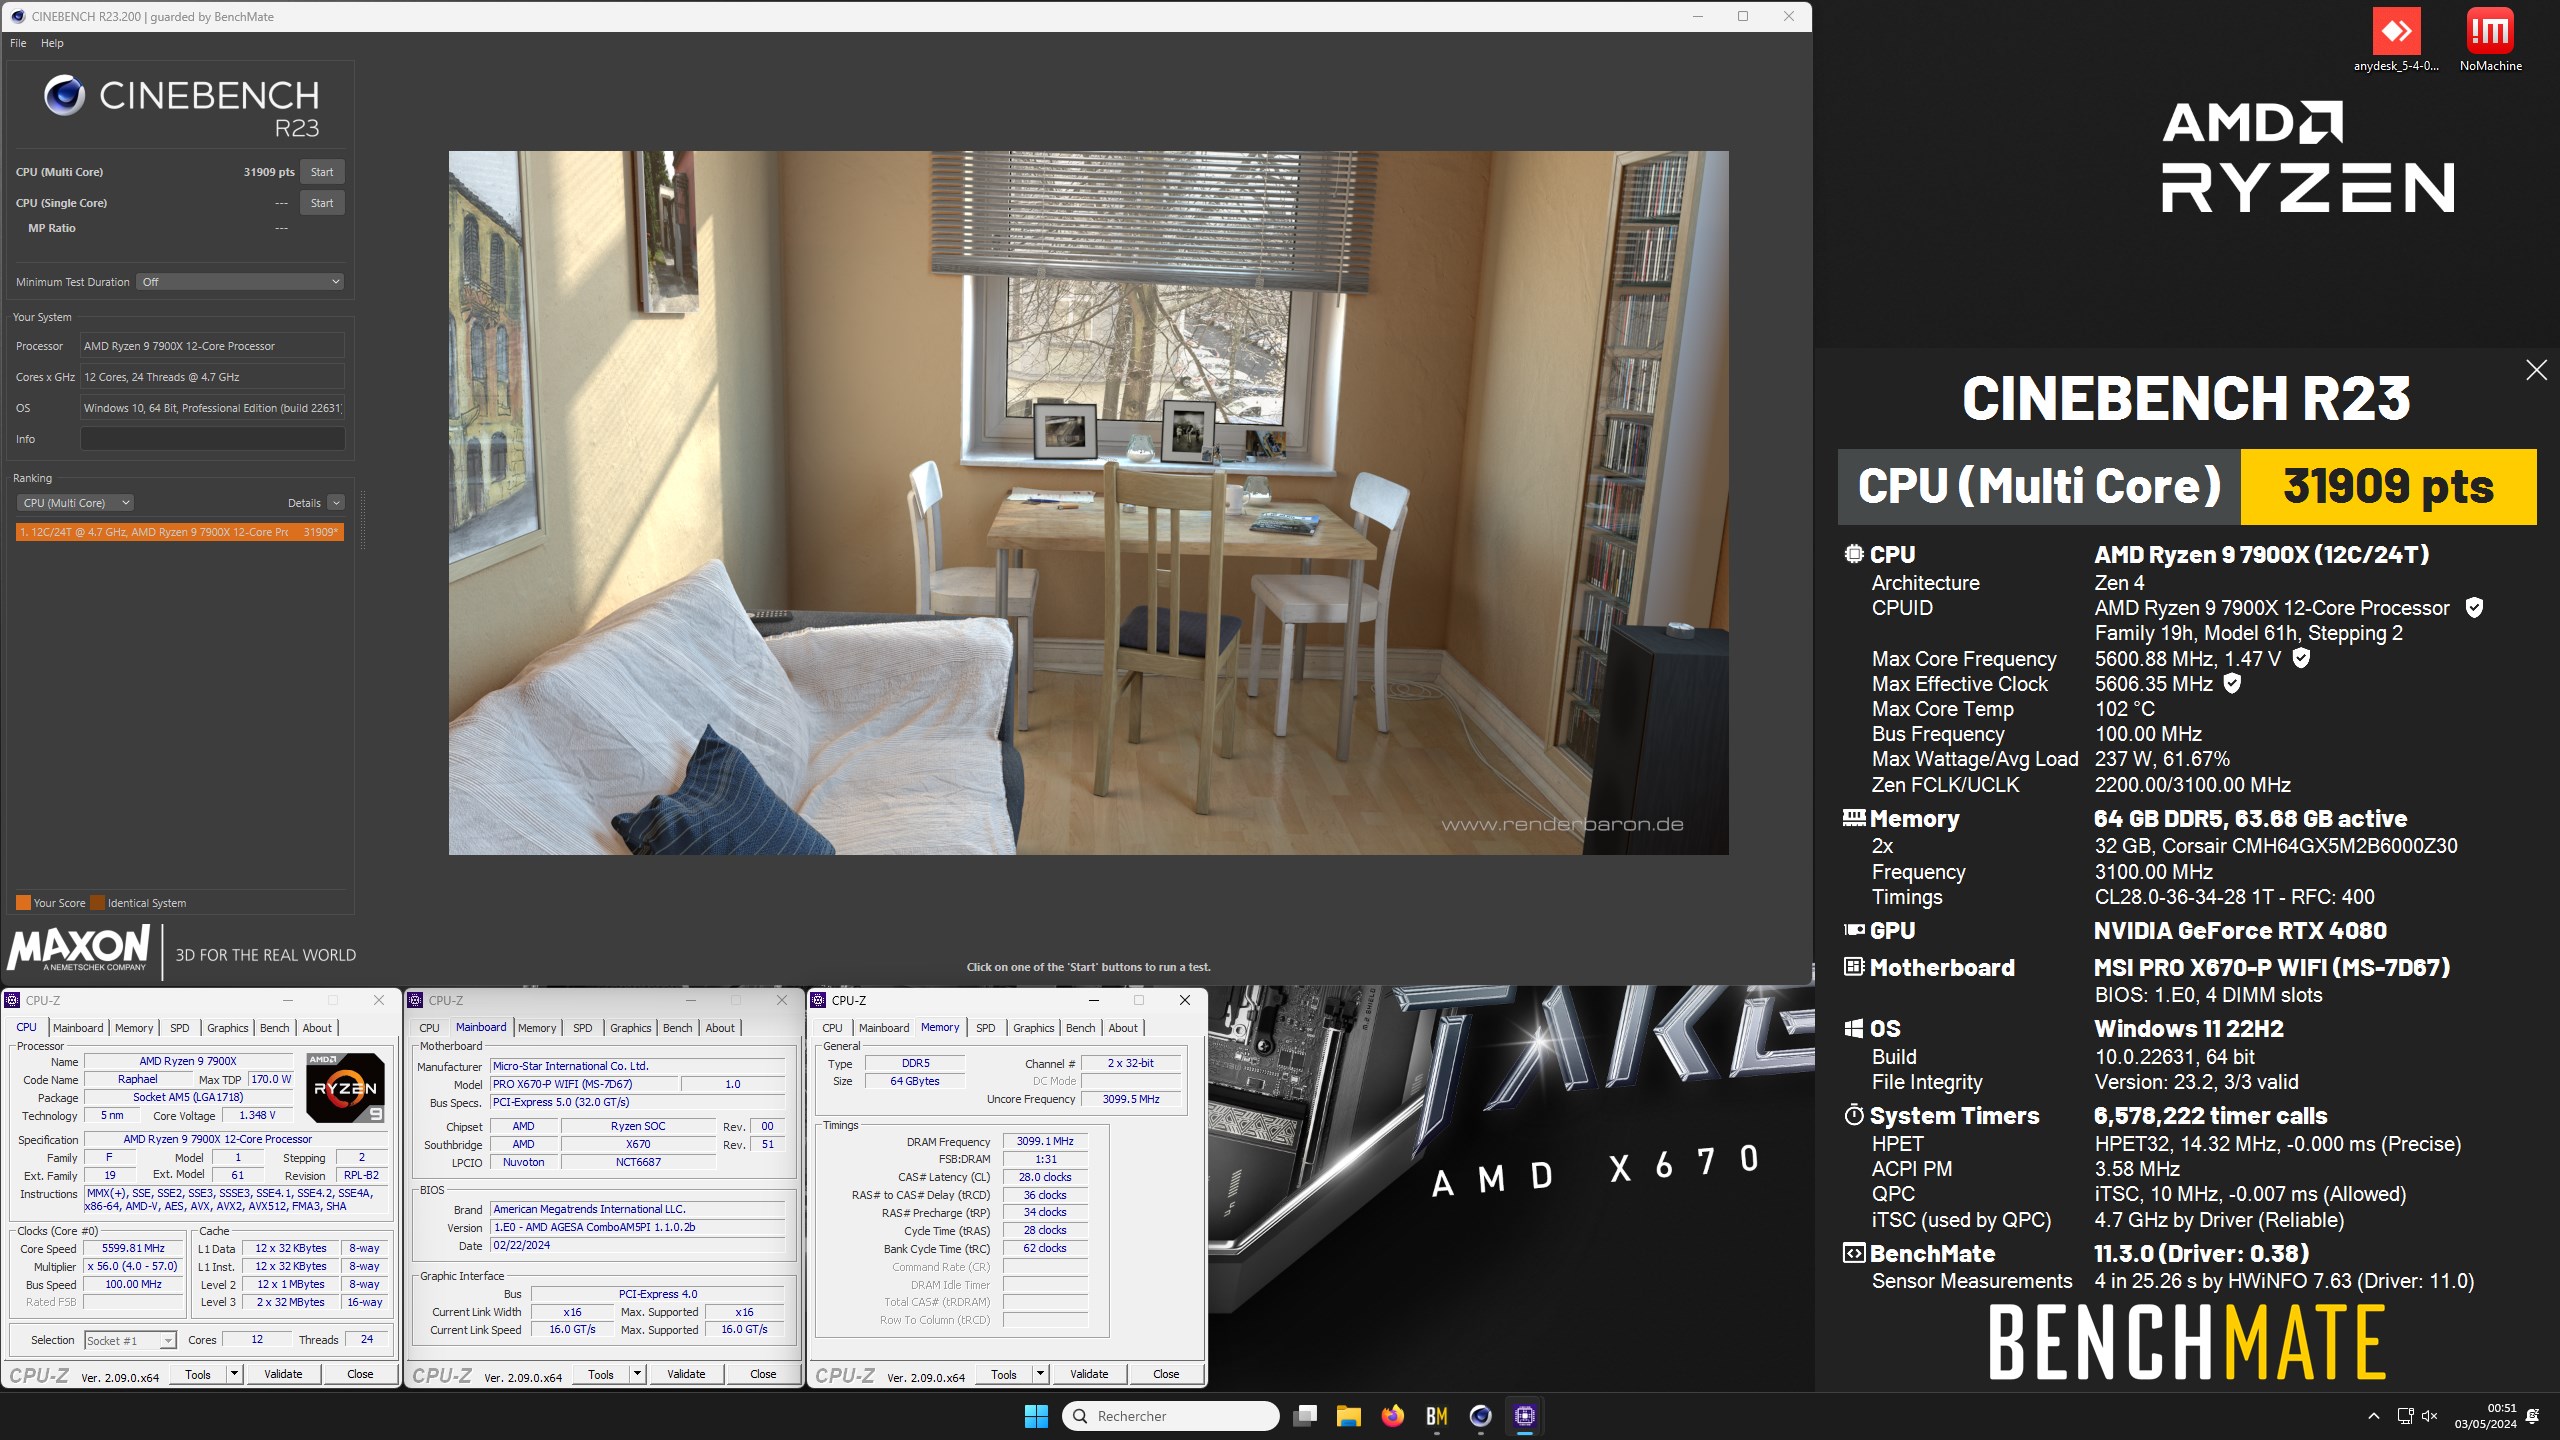Open BenchMate from the taskbar

pos(1436,1416)
